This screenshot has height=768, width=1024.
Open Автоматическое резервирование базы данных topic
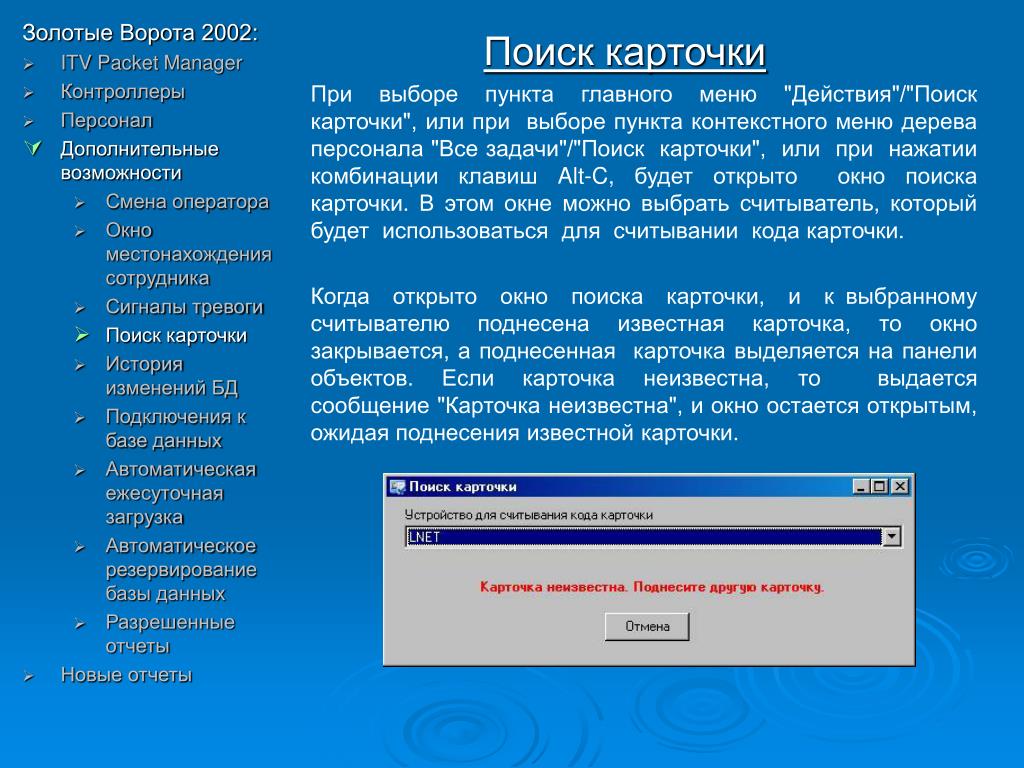tap(182, 569)
